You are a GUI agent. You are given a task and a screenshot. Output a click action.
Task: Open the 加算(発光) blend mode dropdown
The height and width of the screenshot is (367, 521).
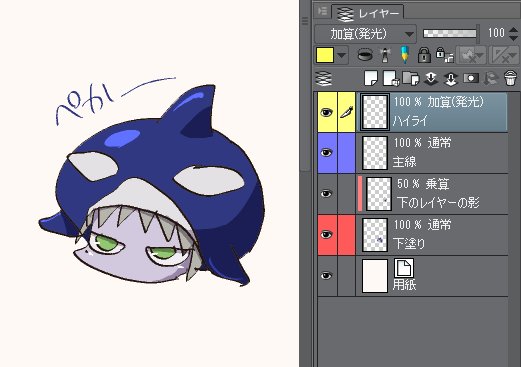tap(365, 34)
